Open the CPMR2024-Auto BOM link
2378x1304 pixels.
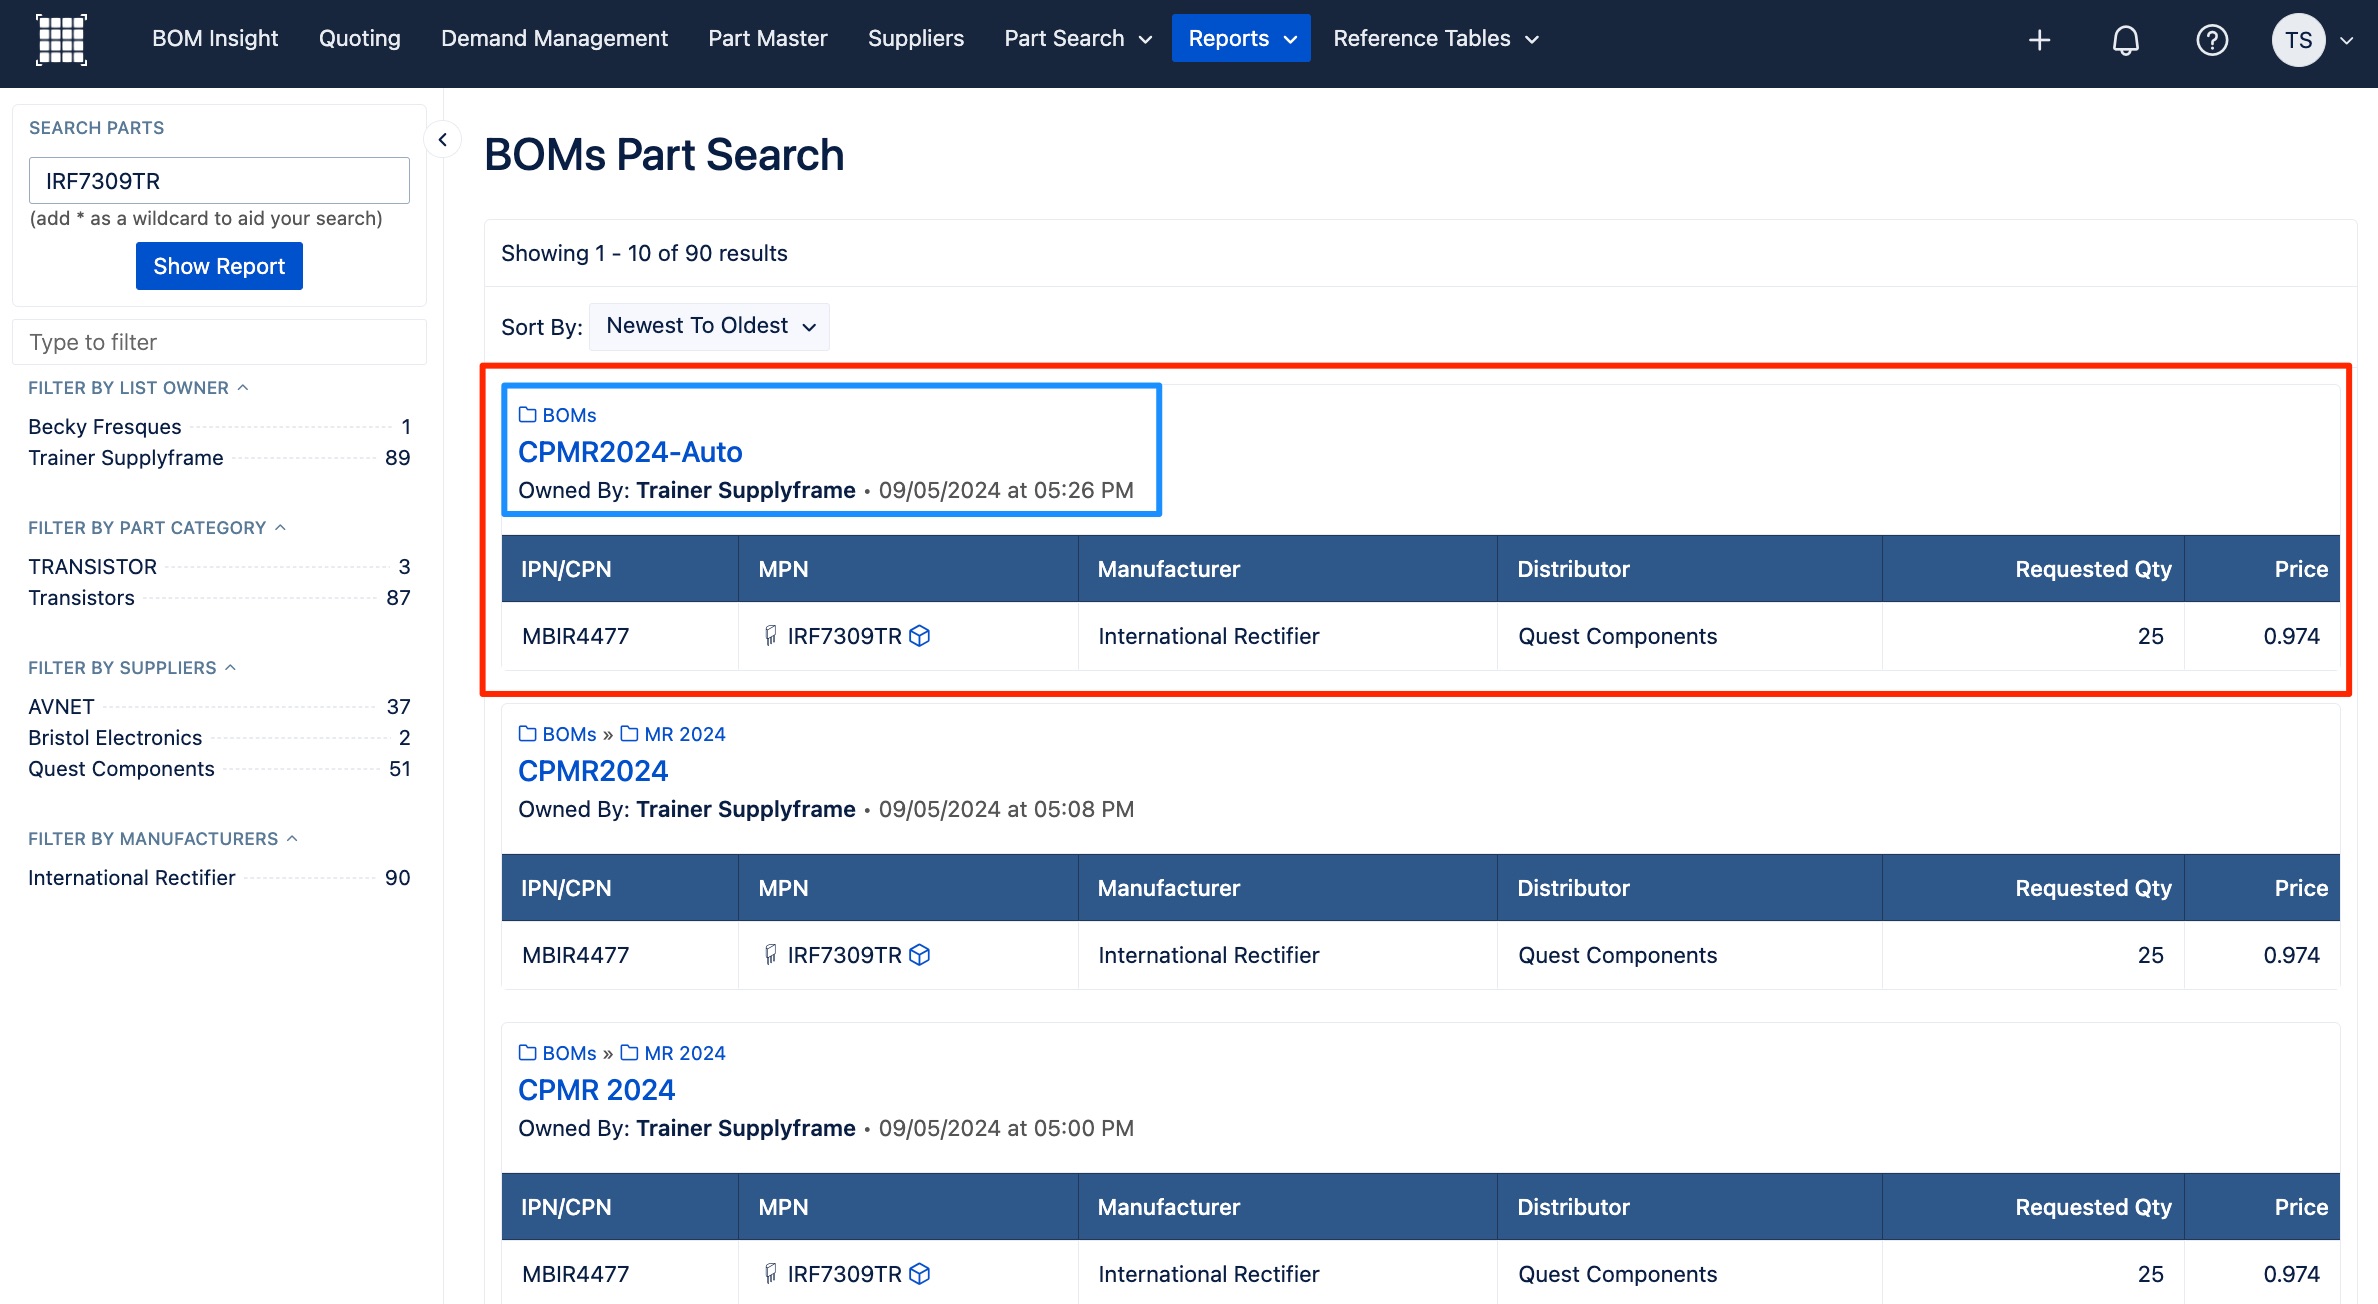(630, 452)
